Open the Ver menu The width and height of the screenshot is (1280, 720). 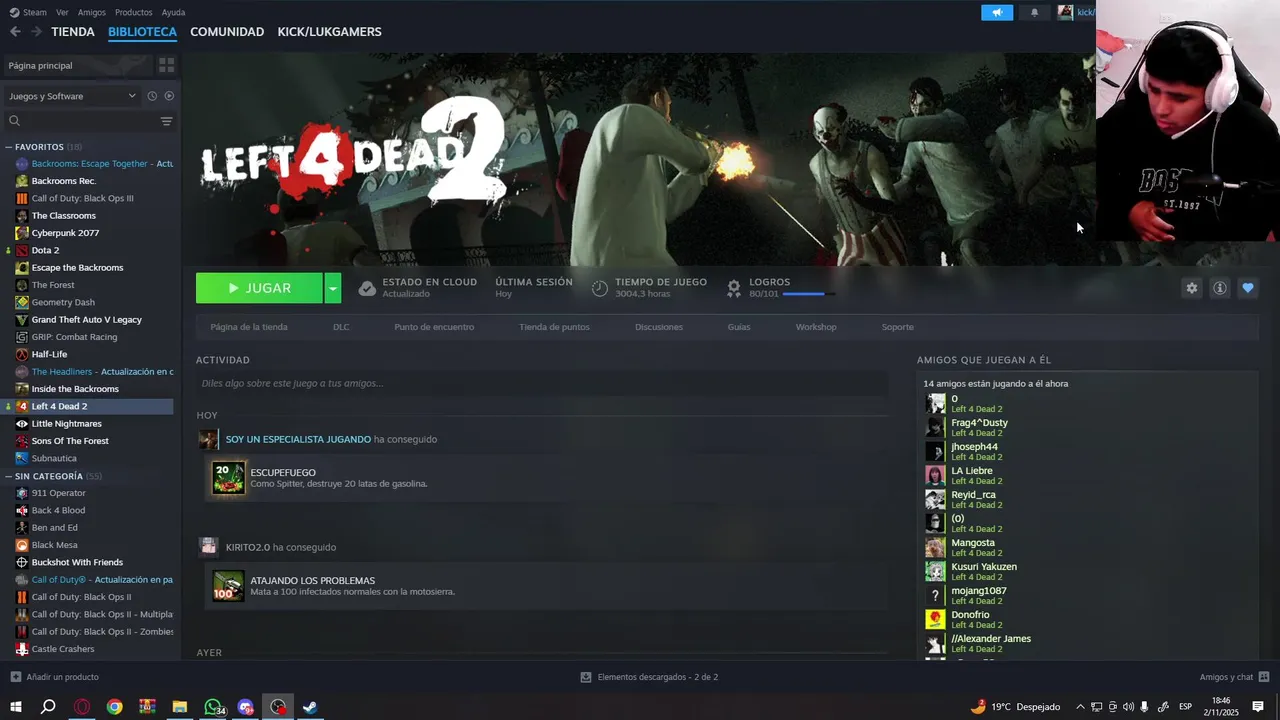tap(62, 12)
